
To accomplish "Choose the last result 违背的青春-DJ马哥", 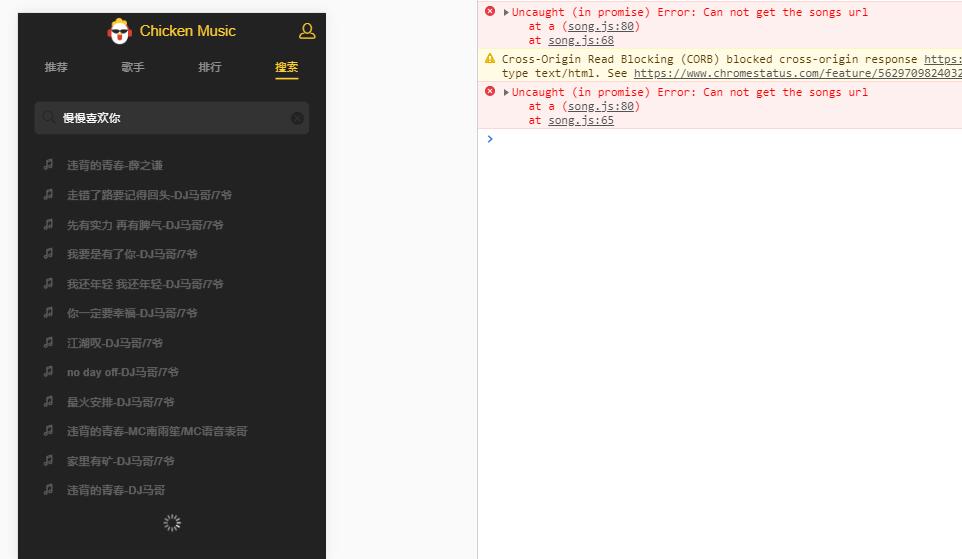I will click(116, 490).
